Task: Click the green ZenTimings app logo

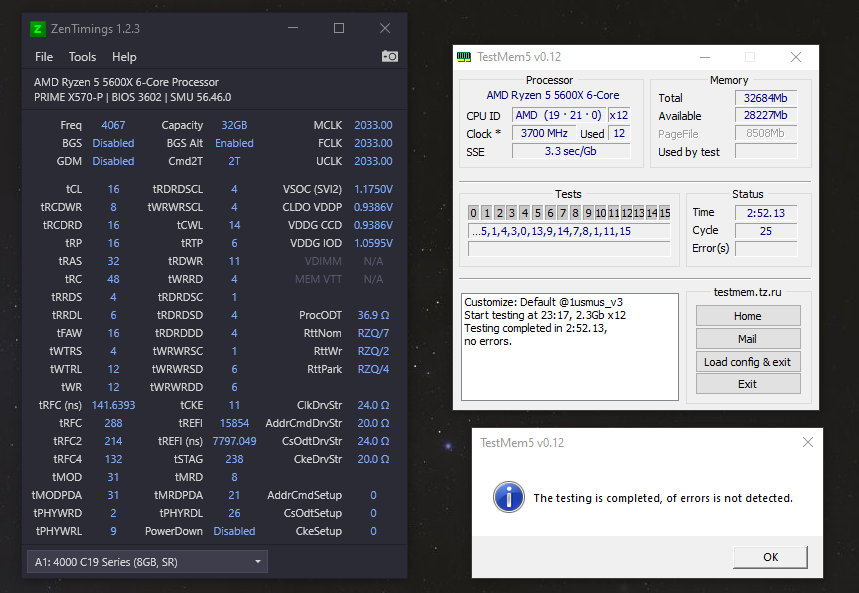Action: point(37,28)
